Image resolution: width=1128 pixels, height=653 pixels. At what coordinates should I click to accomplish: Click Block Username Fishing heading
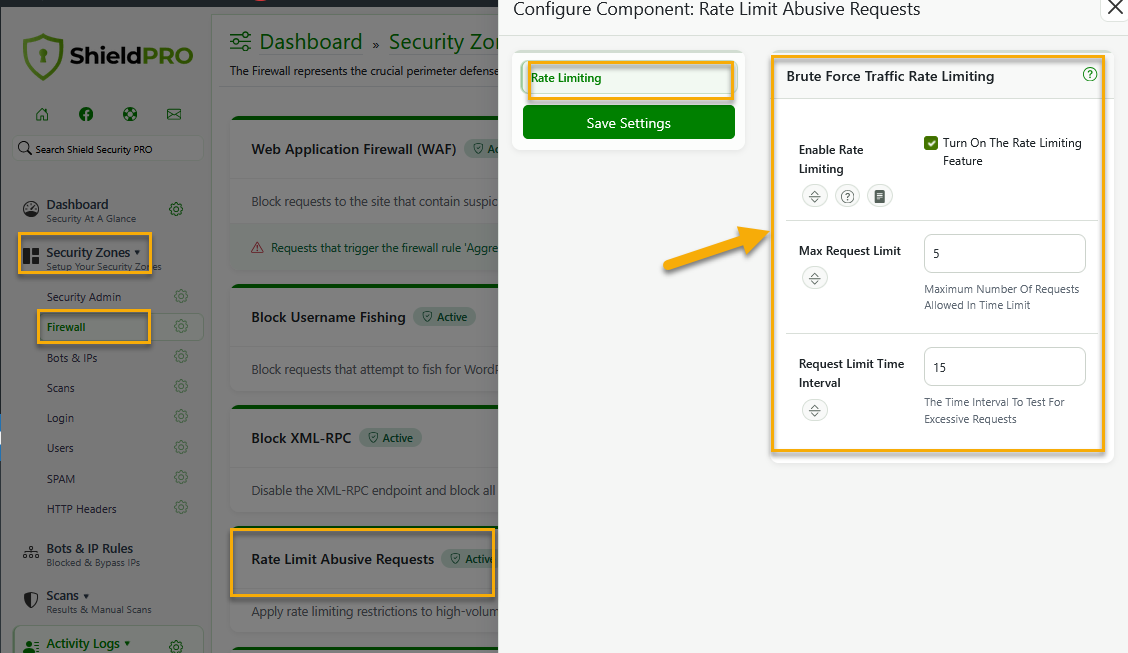pos(328,317)
